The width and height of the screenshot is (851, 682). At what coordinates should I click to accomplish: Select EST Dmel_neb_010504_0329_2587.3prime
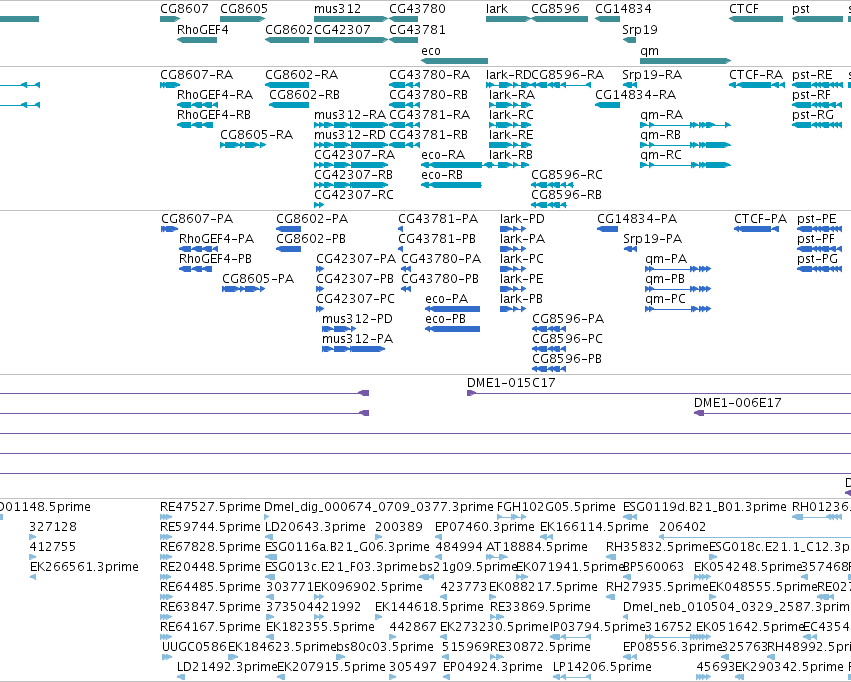[737, 607]
